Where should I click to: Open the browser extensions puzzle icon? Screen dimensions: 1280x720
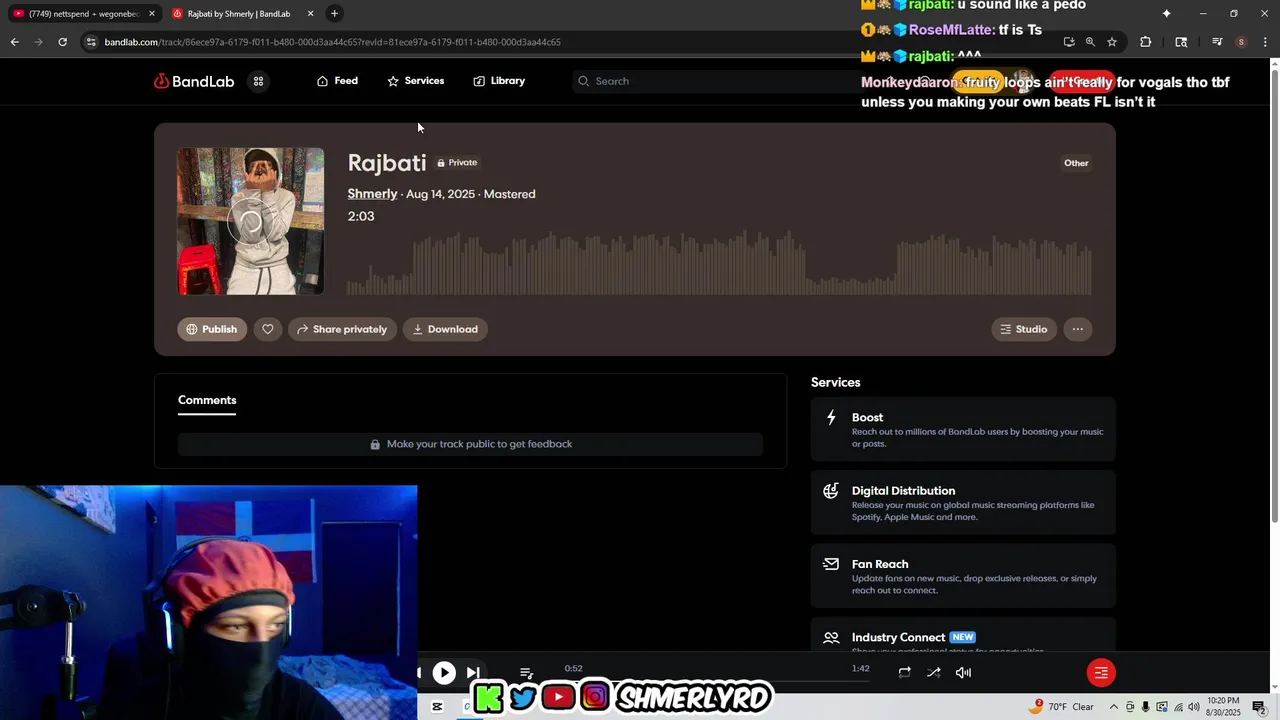[1146, 42]
